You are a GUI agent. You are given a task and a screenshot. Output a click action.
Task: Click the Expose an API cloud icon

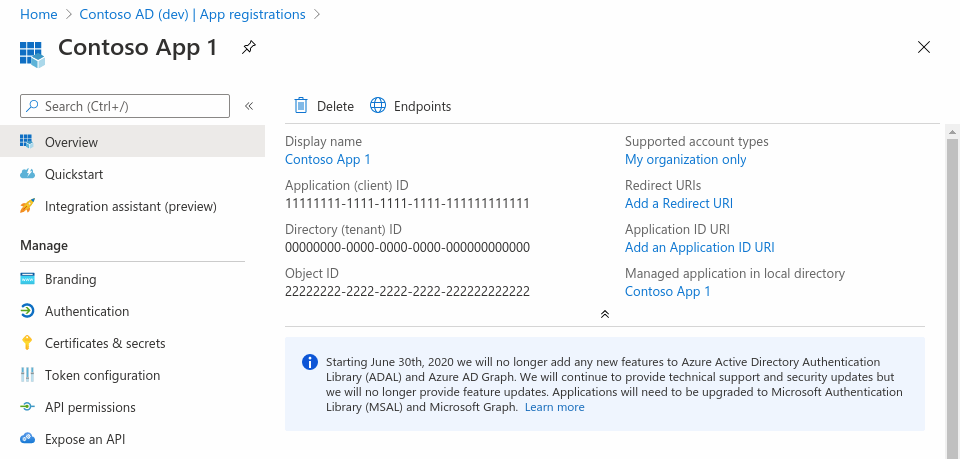(27, 439)
